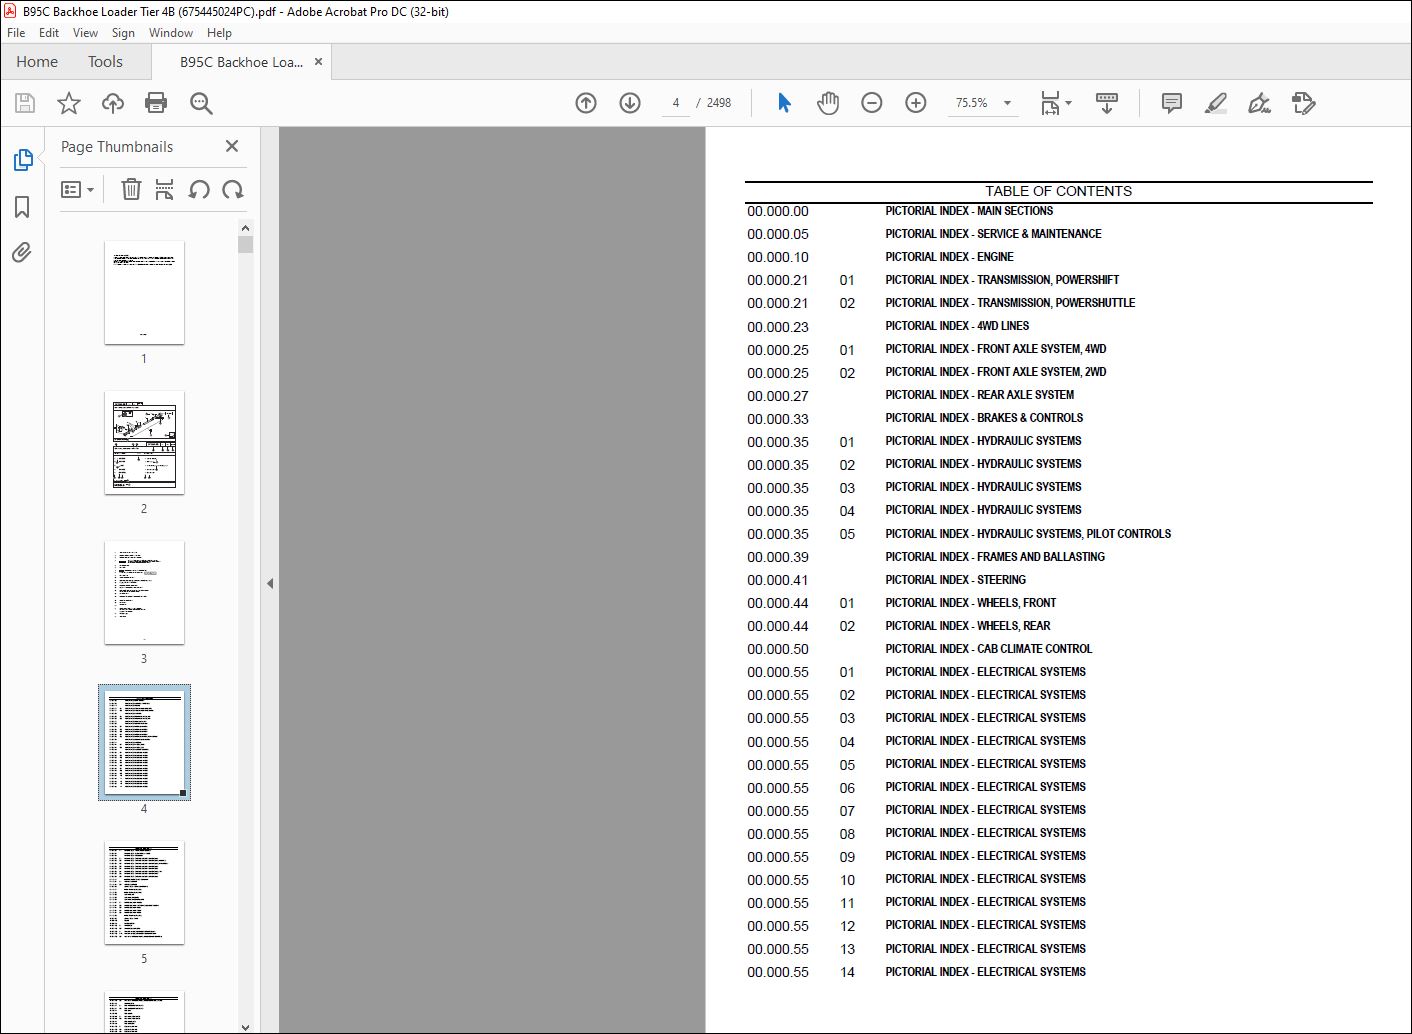Open the Attachments paperclip panel
Viewport: 1412px width, 1034px height.
22,252
